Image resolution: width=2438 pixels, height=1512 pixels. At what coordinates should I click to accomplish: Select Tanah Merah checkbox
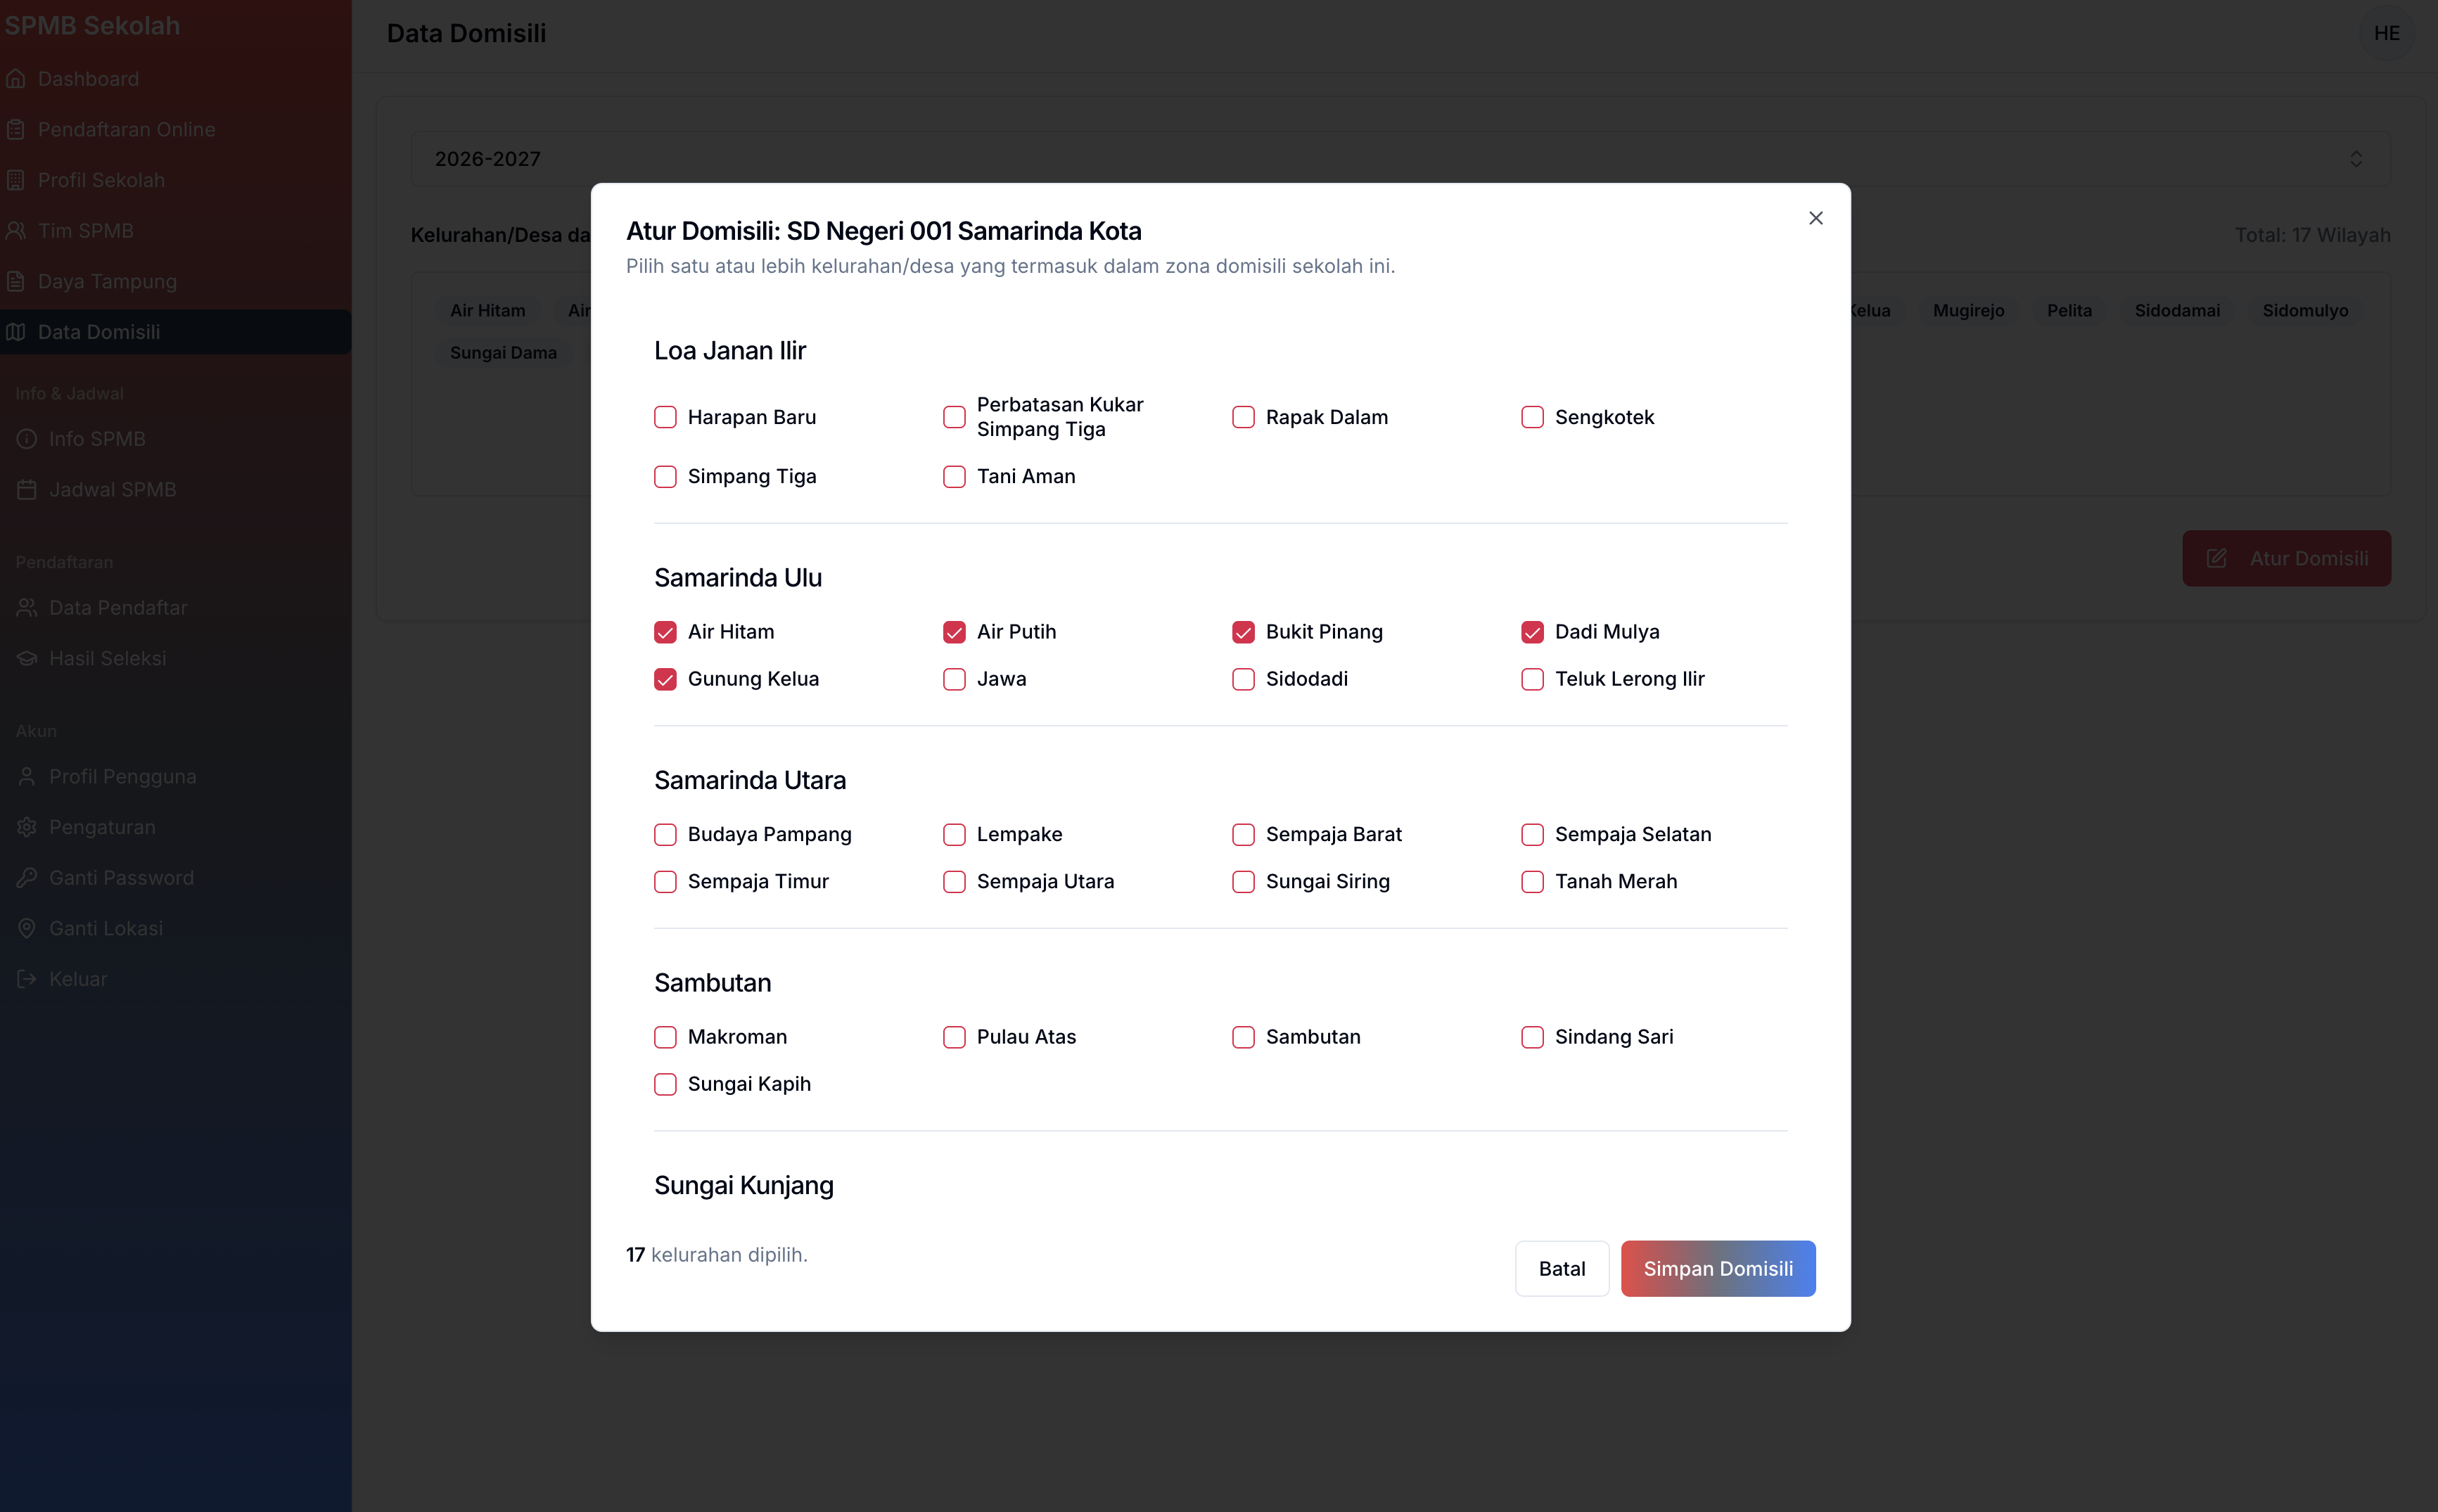click(x=1532, y=882)
